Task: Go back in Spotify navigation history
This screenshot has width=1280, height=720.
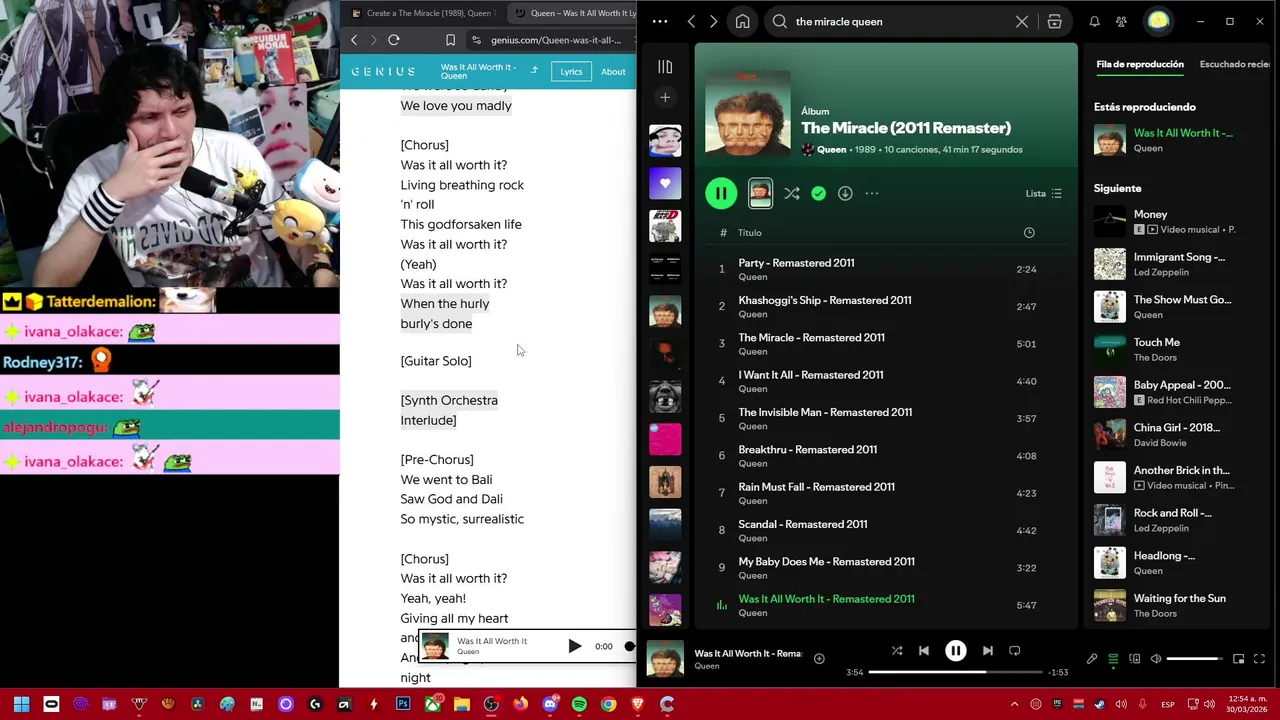Action: pos(691,21)
